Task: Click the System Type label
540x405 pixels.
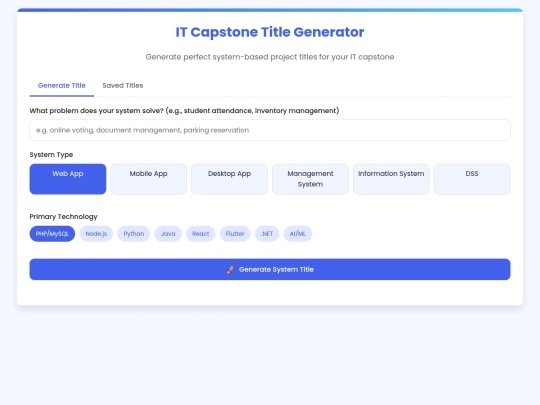Action: 51,155
